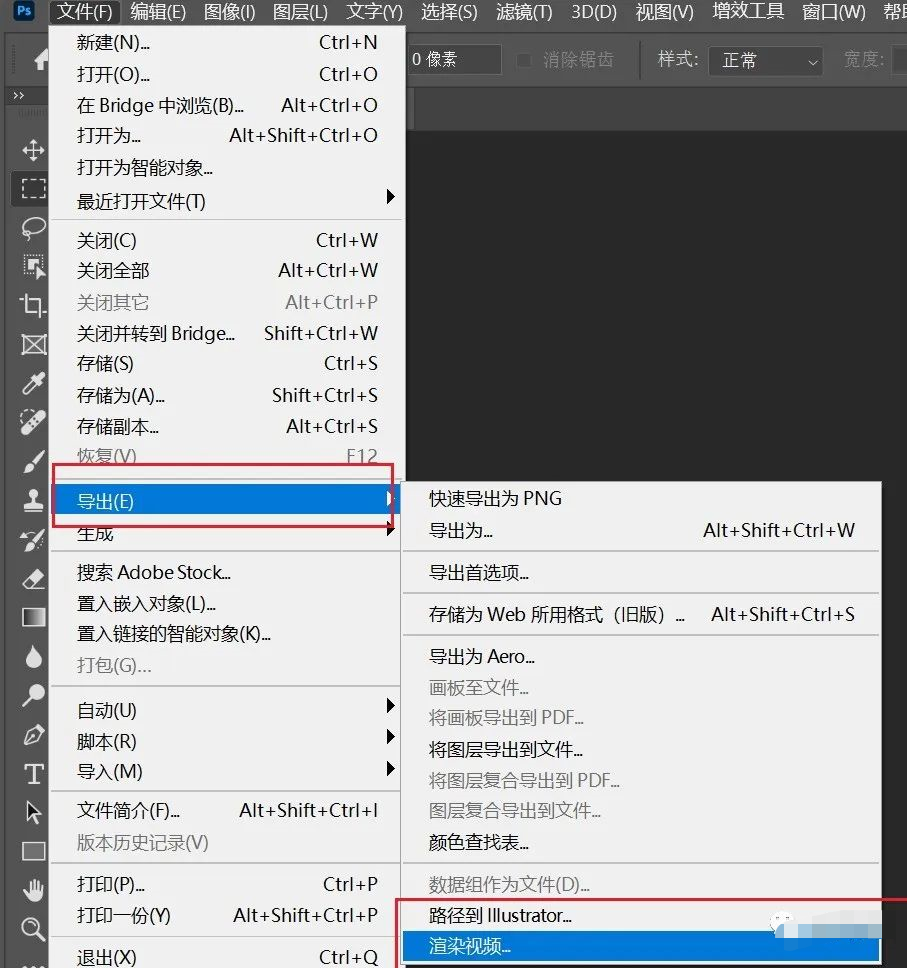Select the Pen tool
The image size is (907, 968).
coord(33,734)
